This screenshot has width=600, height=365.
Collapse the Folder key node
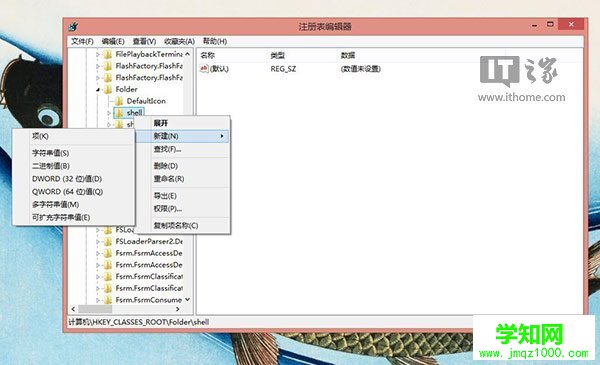(98, 90)
